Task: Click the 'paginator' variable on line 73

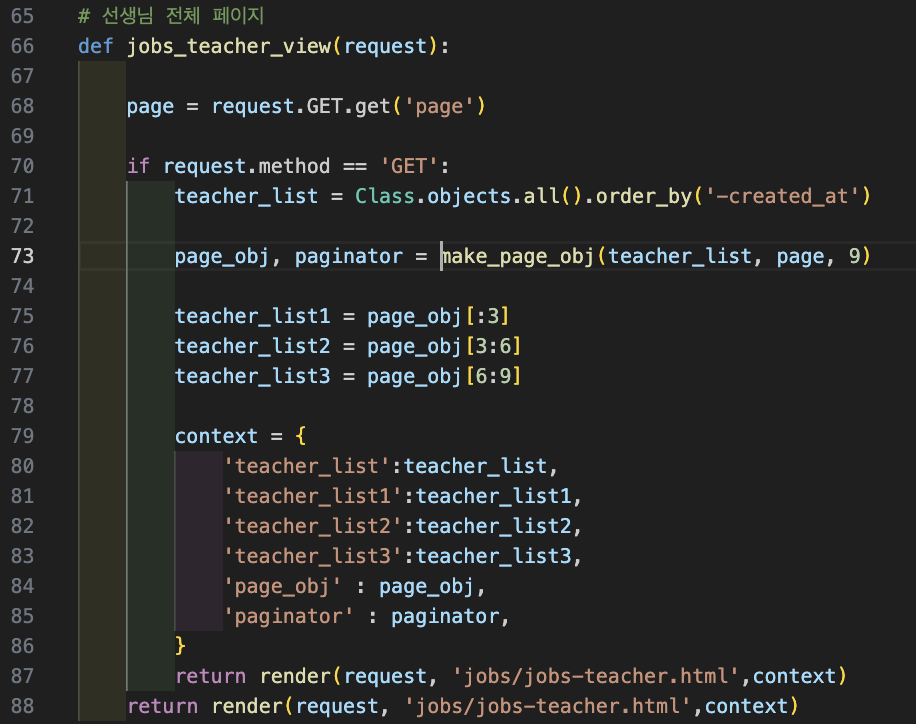Action: (349, 256)
